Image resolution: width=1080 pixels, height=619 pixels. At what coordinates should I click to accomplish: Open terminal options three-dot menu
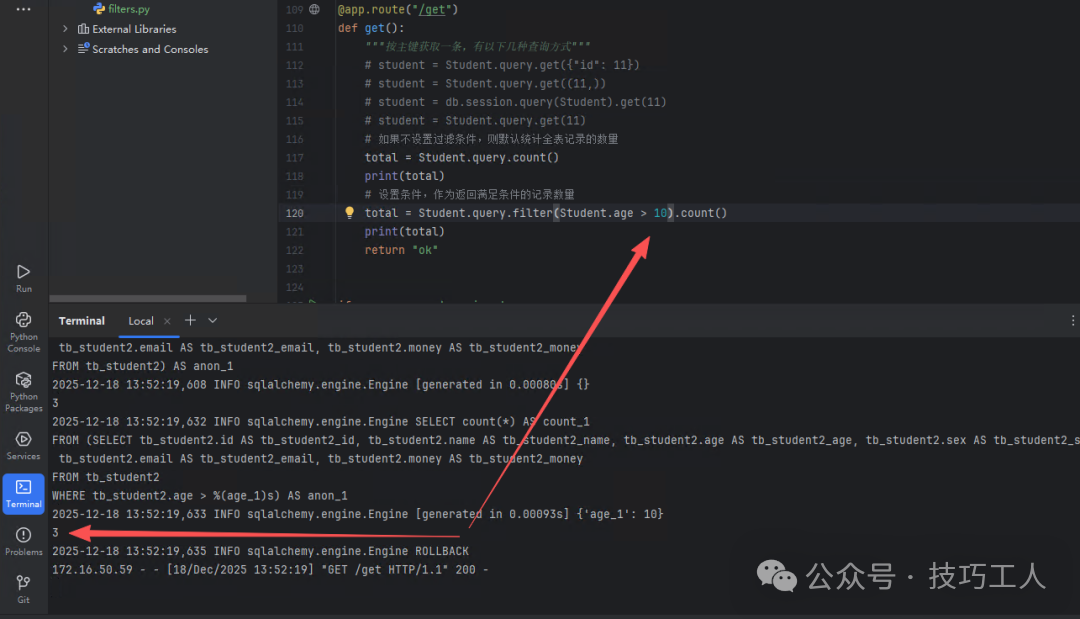tap(1072, 320)
